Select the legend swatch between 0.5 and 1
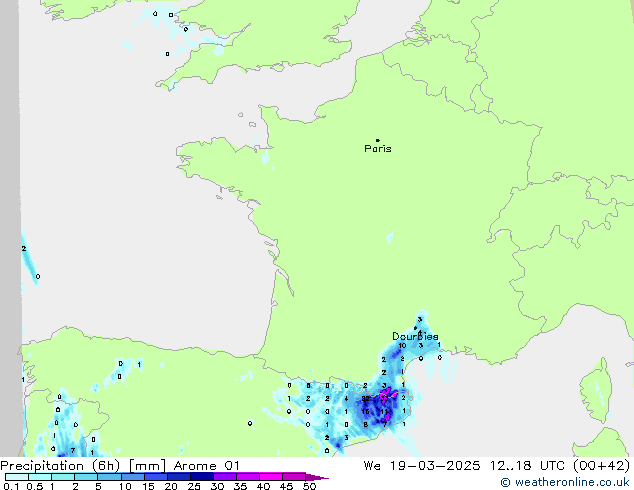The width and height of the screenshot is (634, 490). click(40, 477)
